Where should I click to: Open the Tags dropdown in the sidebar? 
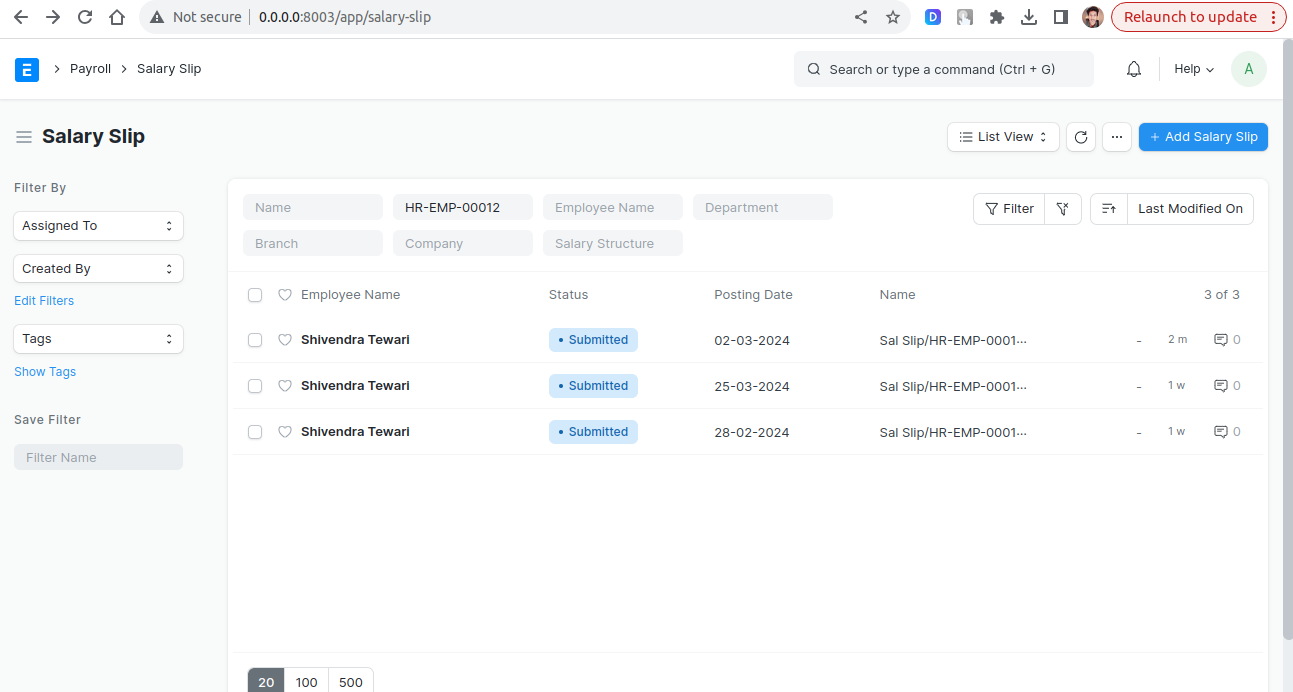coord(97,338)
